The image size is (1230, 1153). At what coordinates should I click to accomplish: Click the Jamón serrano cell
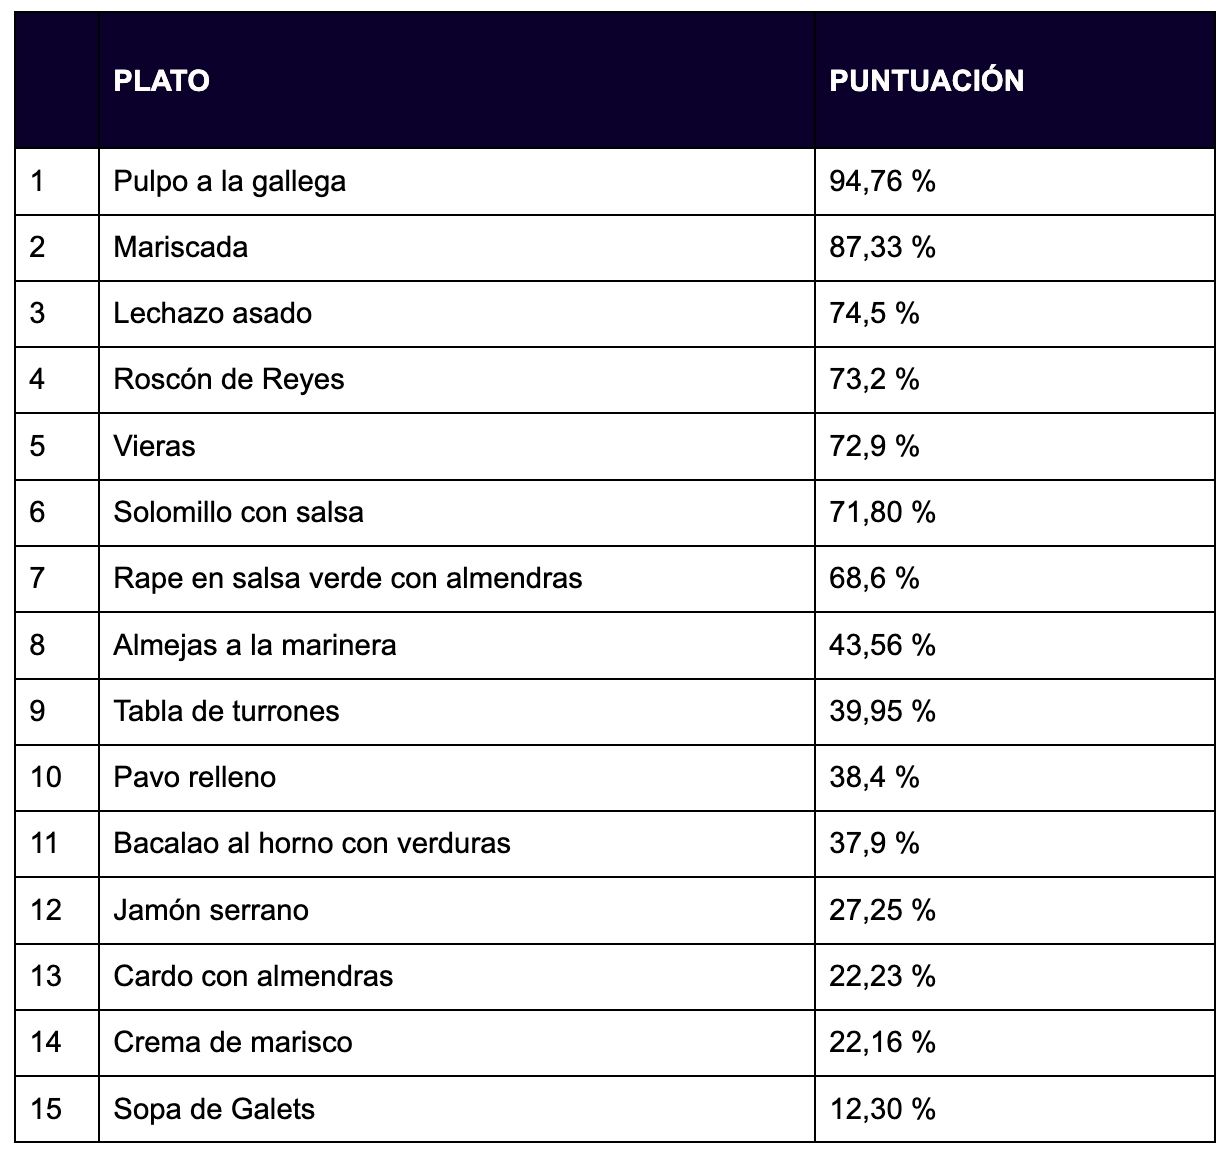click(211, 910)
